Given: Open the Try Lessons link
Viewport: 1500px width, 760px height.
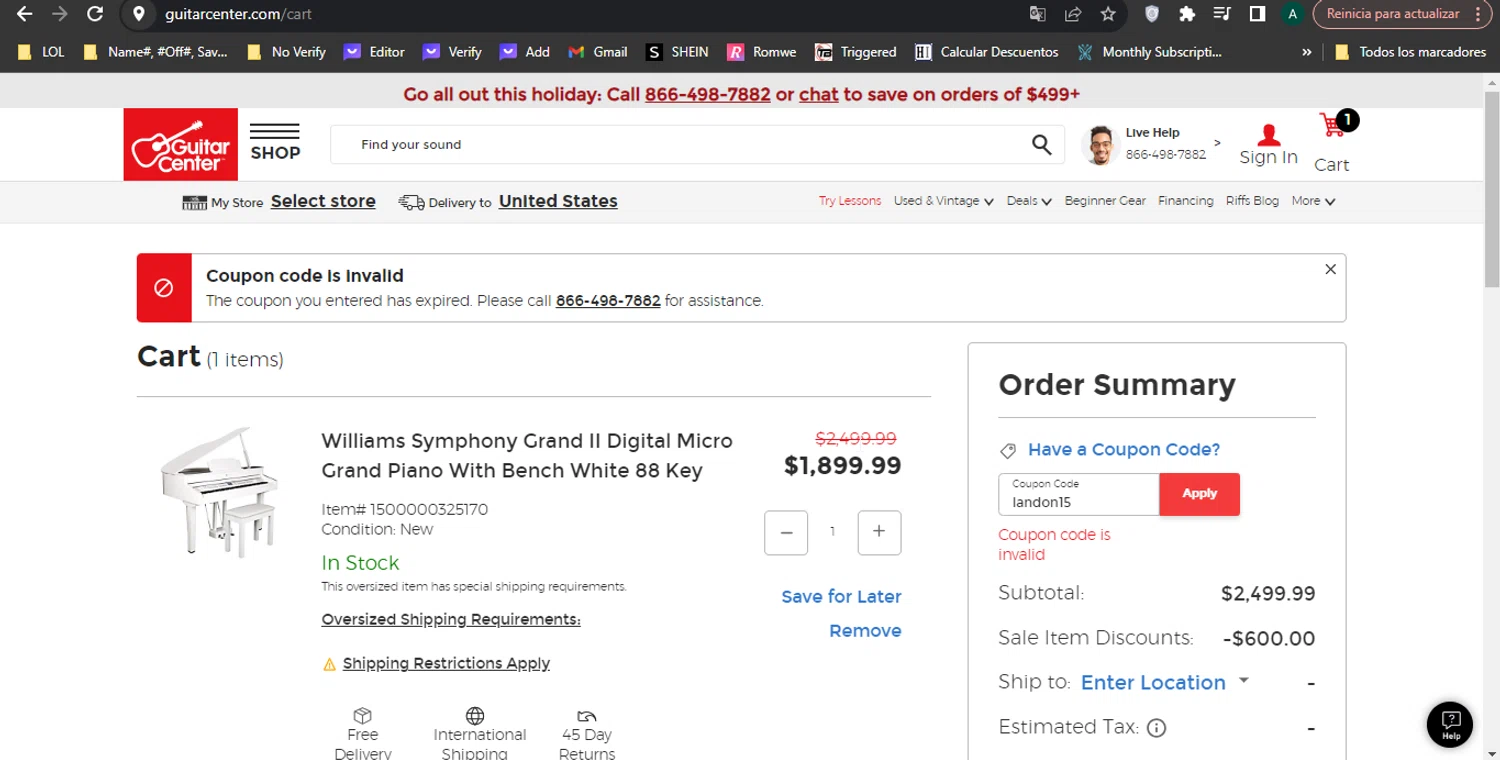Looking at the screenshot, I should [850, 201].
